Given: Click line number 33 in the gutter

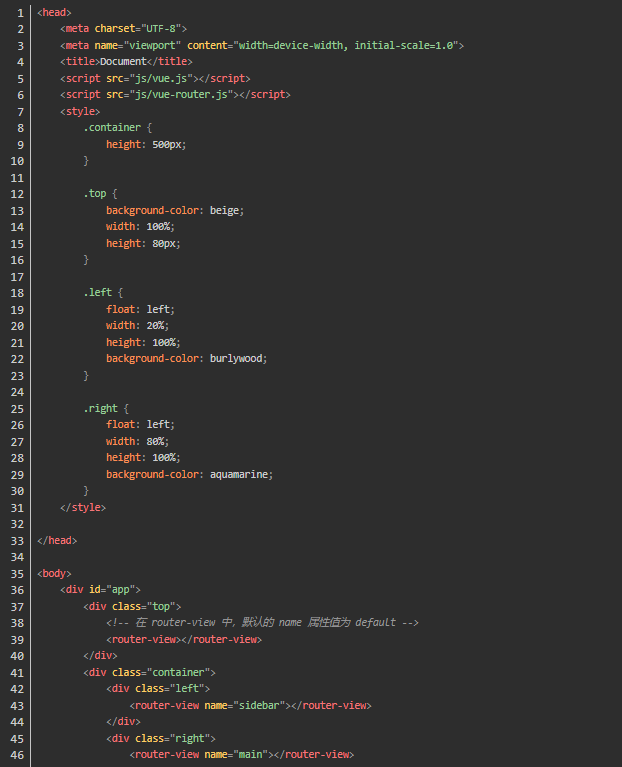Looking at the screenshot, I should click(x=17, y=540).
